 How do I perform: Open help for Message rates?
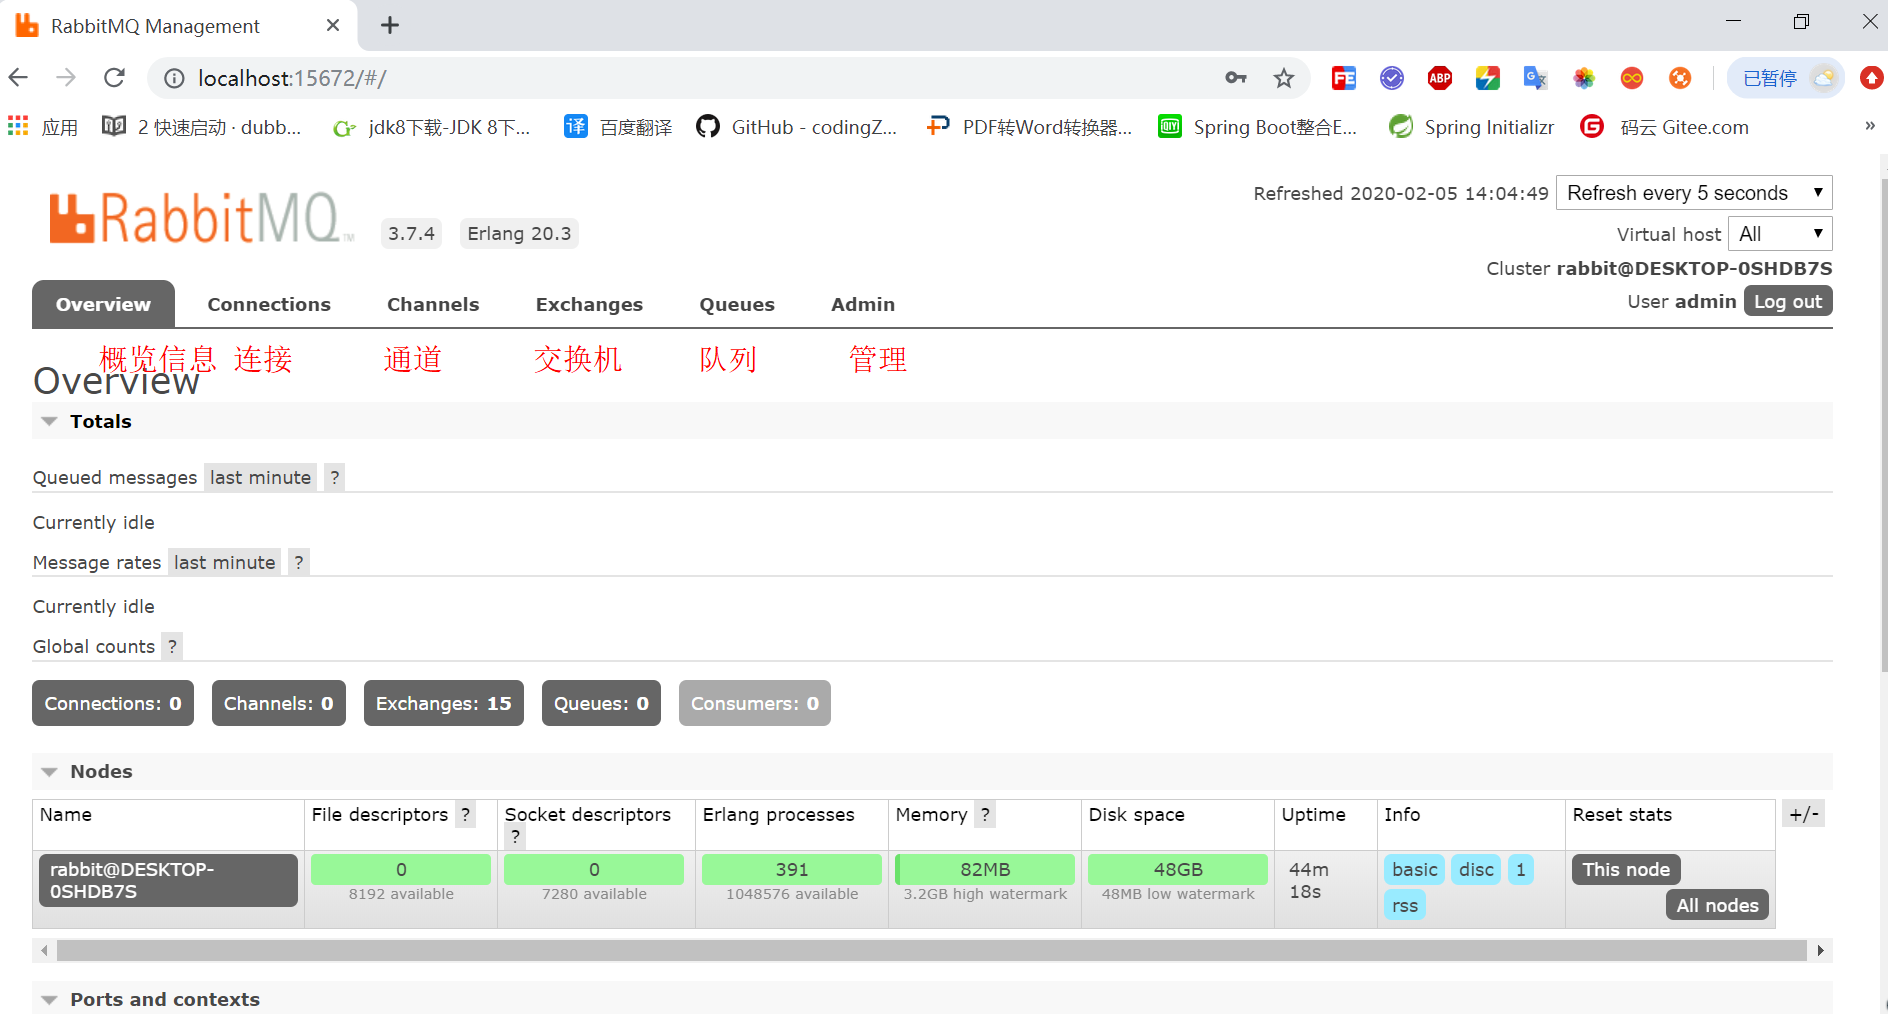[299, 562]
